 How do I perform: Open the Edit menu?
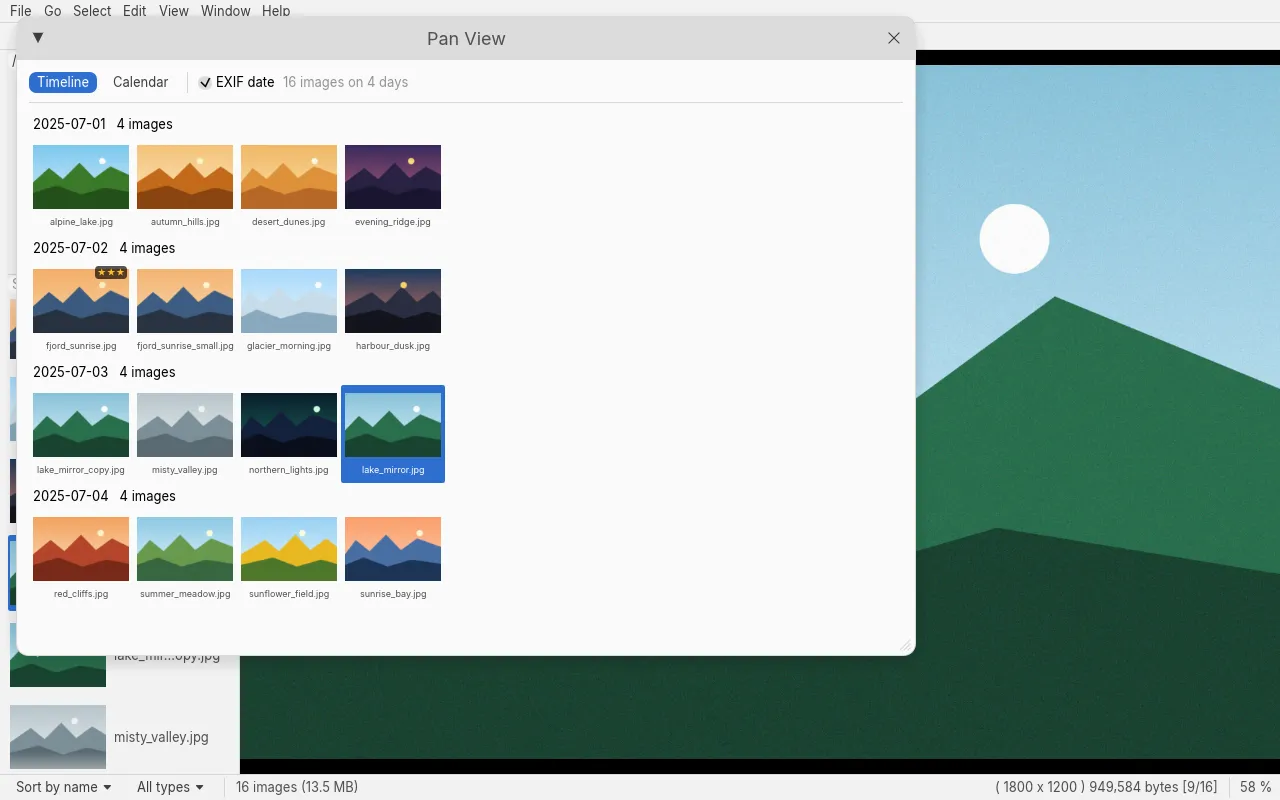tap(134, 11)
